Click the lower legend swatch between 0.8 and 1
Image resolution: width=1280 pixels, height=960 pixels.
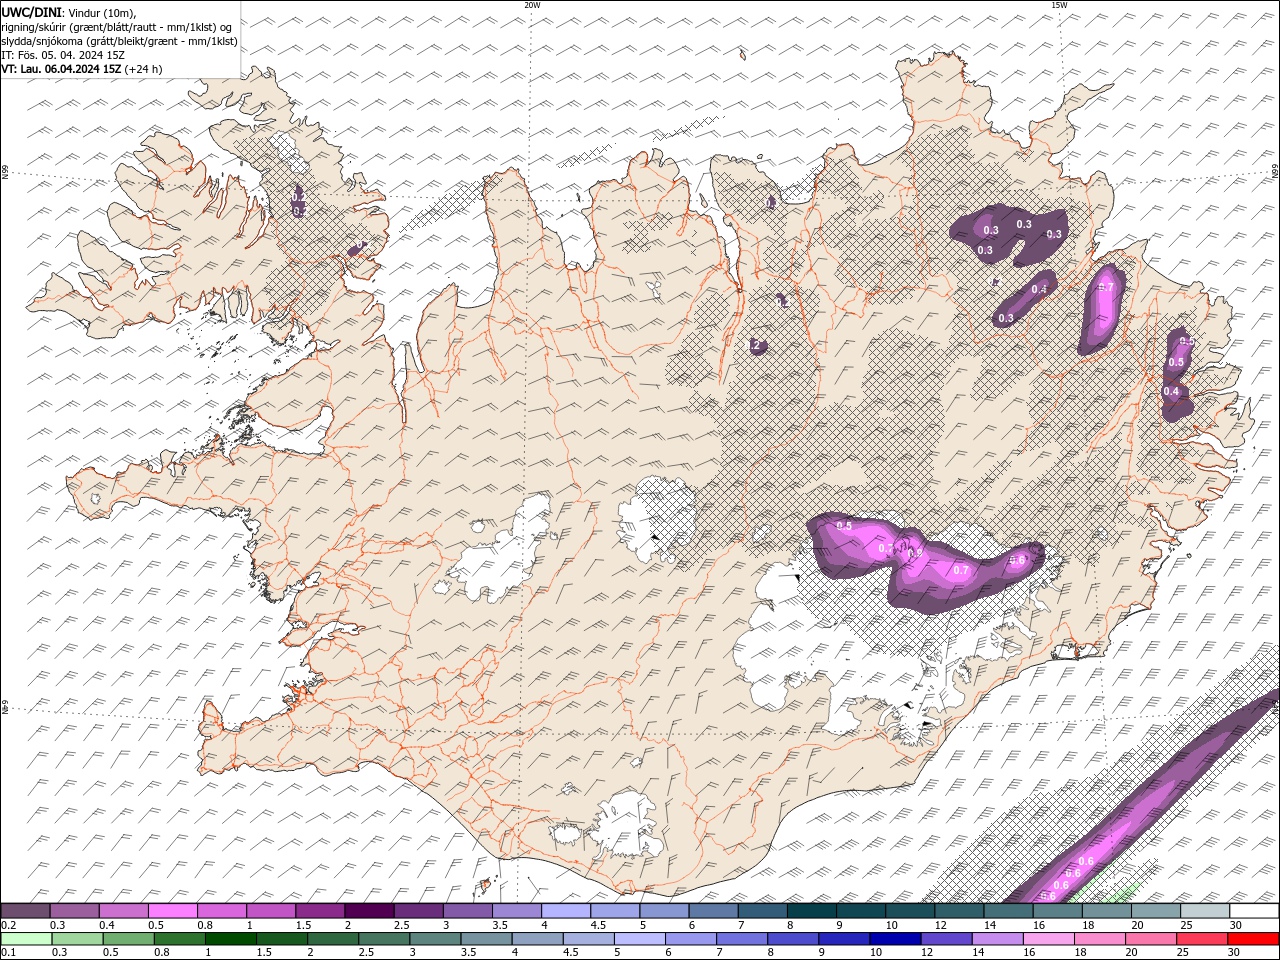point(181,938)
